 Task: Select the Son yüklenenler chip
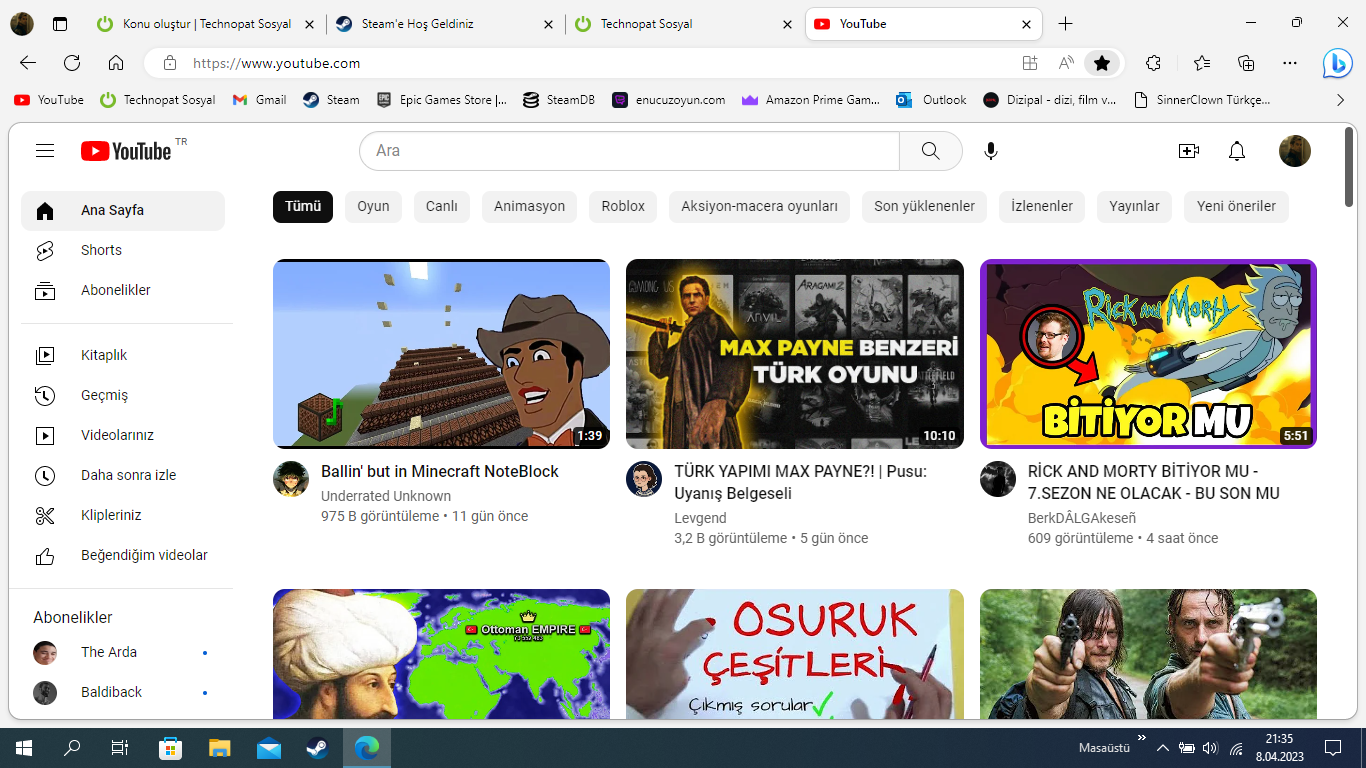[x=925, y=207]
